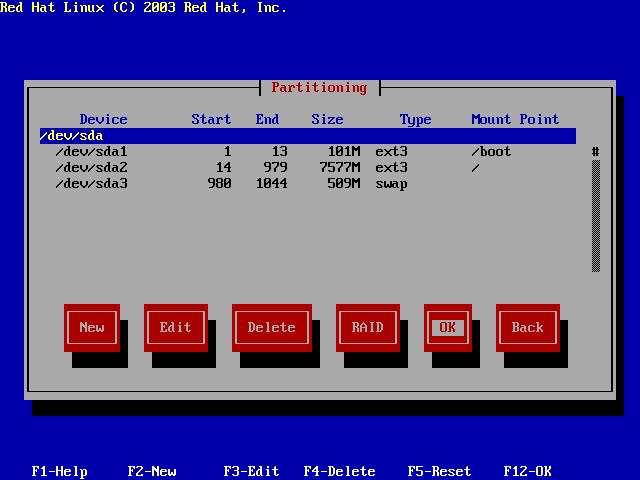The height and width of the screenshot is (480, 640).
Task: Click the start cylinder value 14
Action: tap(224, 167)
